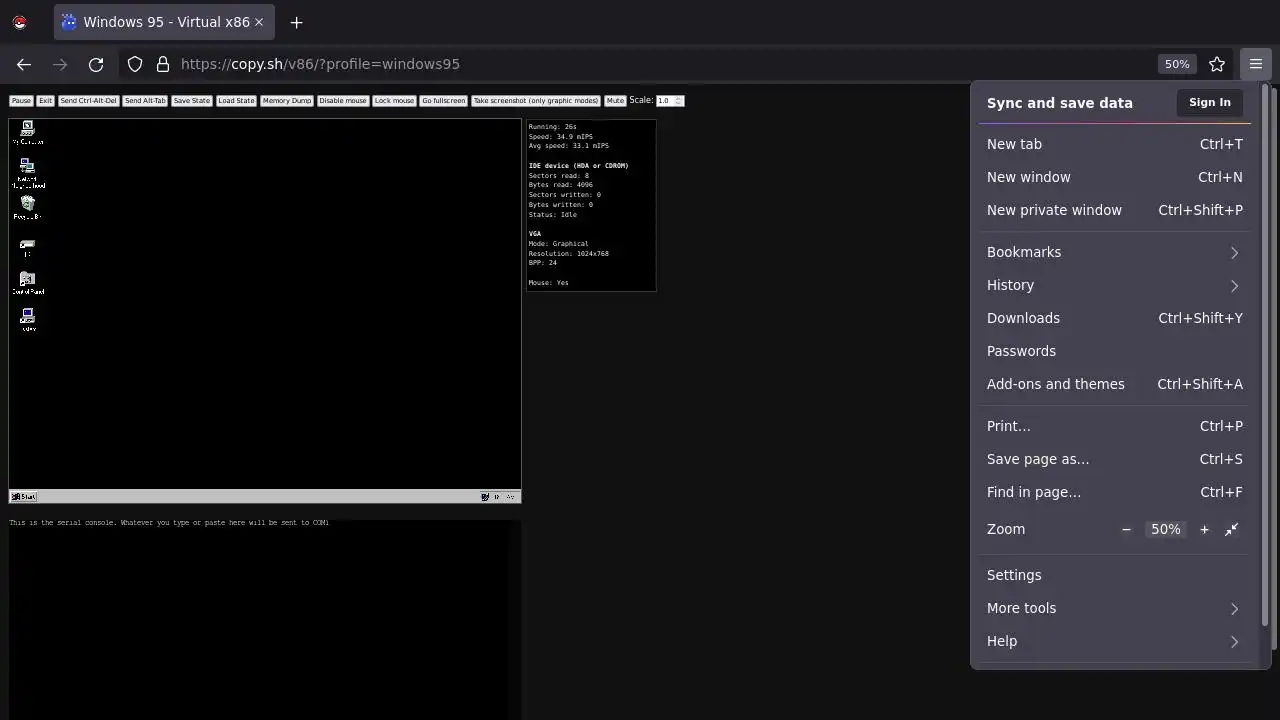Screen dimensions: 1280x720
Task: Click Sign In button in menu
Action: [1210, 102]
